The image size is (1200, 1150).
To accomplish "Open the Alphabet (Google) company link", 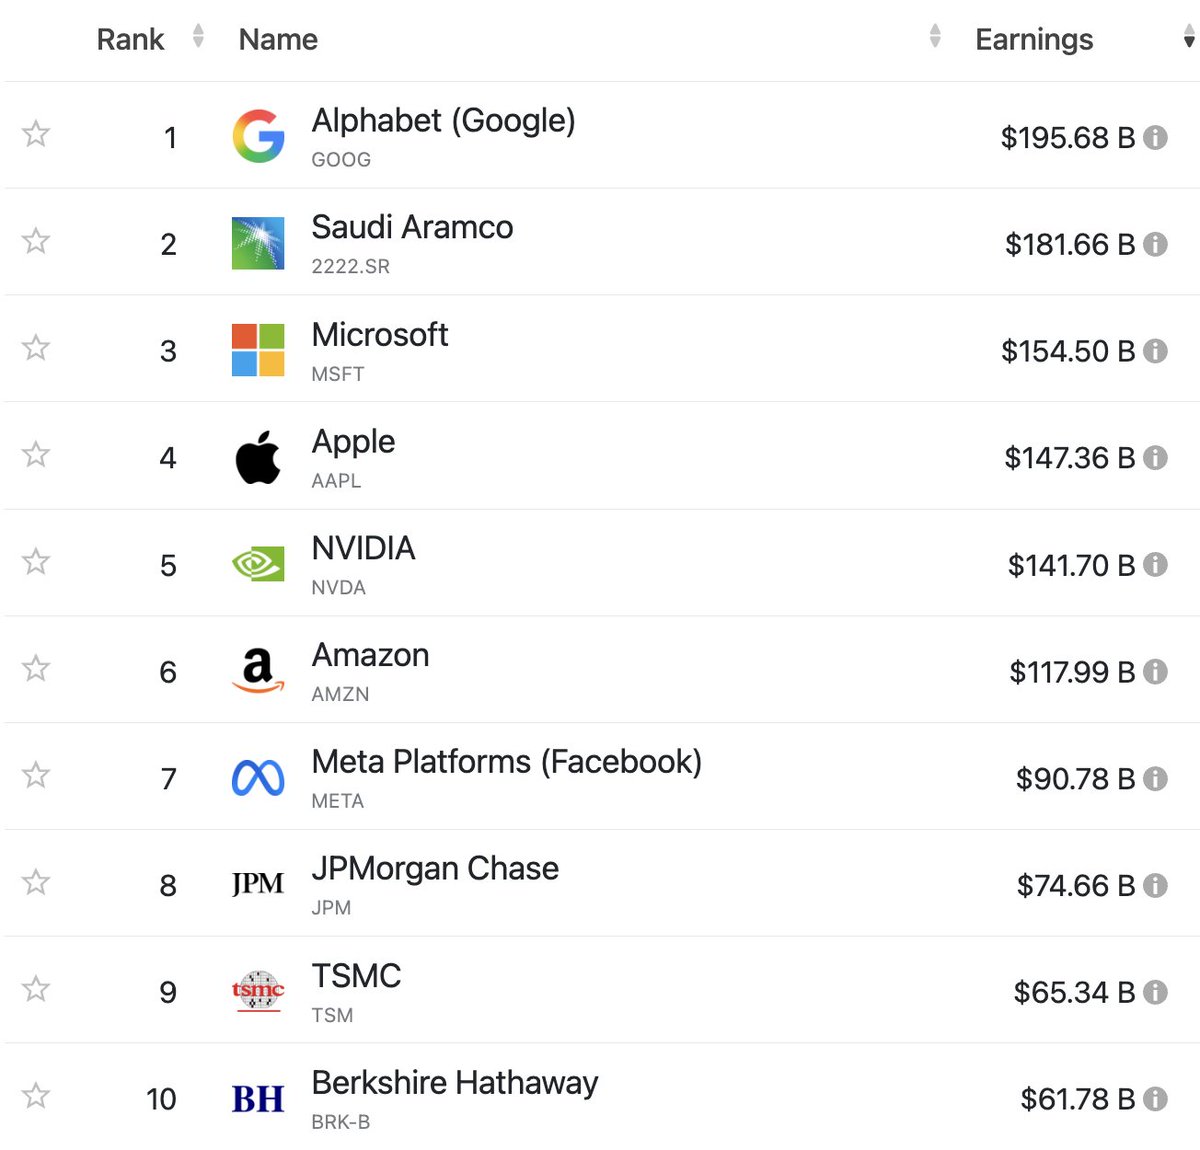I will coord(443,121).
